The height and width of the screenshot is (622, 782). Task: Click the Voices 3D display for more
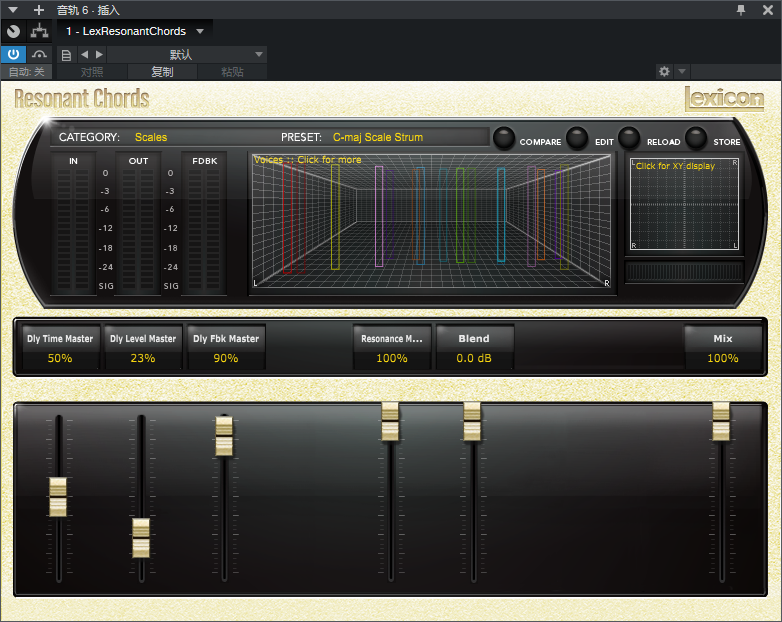[x=432, y=221]
